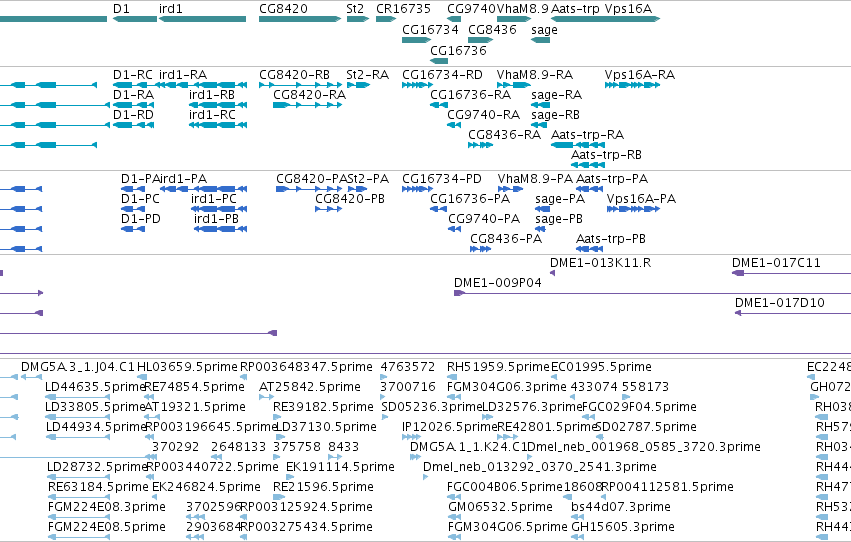Open the SD05236.3prime EST label
This screenshot has height=542, width=851.
(x=431, y=407)
